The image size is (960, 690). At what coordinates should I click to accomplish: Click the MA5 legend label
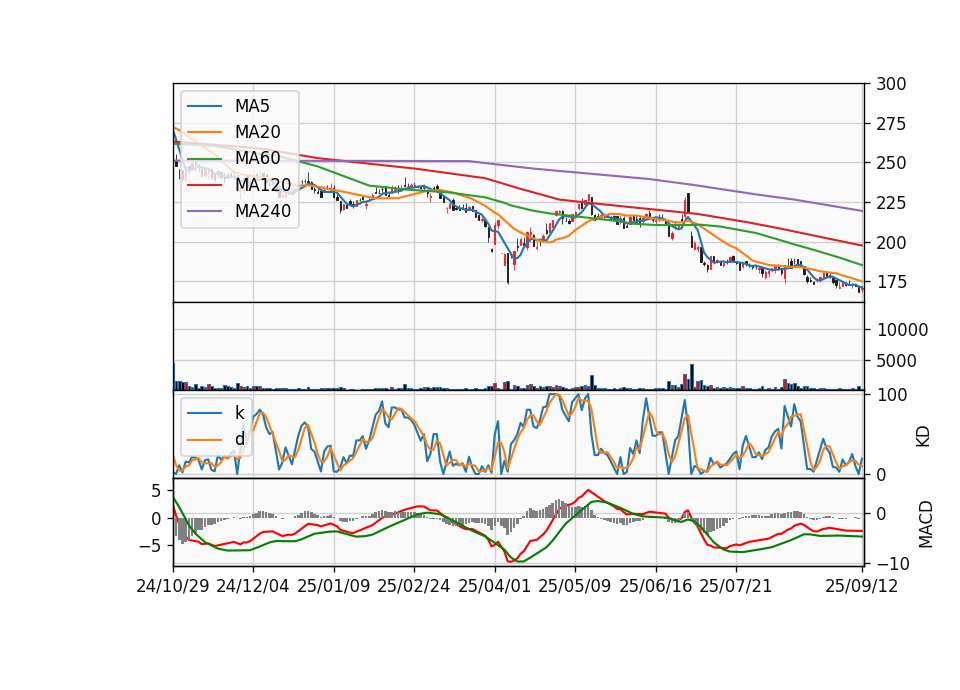[x=252, y=106]
